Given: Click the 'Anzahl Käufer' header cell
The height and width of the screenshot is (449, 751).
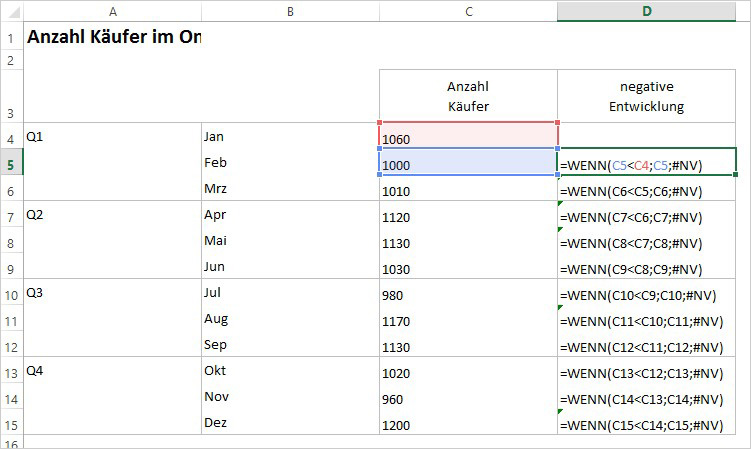Looking at the screenshot, I should click(468, 96).
